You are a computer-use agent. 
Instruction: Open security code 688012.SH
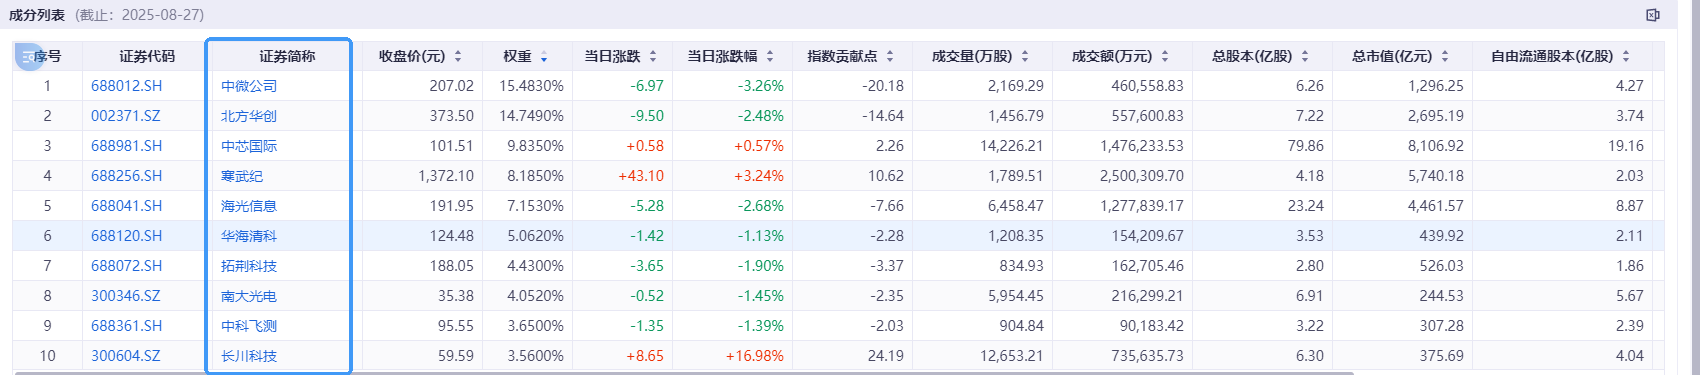pos(126,86)
